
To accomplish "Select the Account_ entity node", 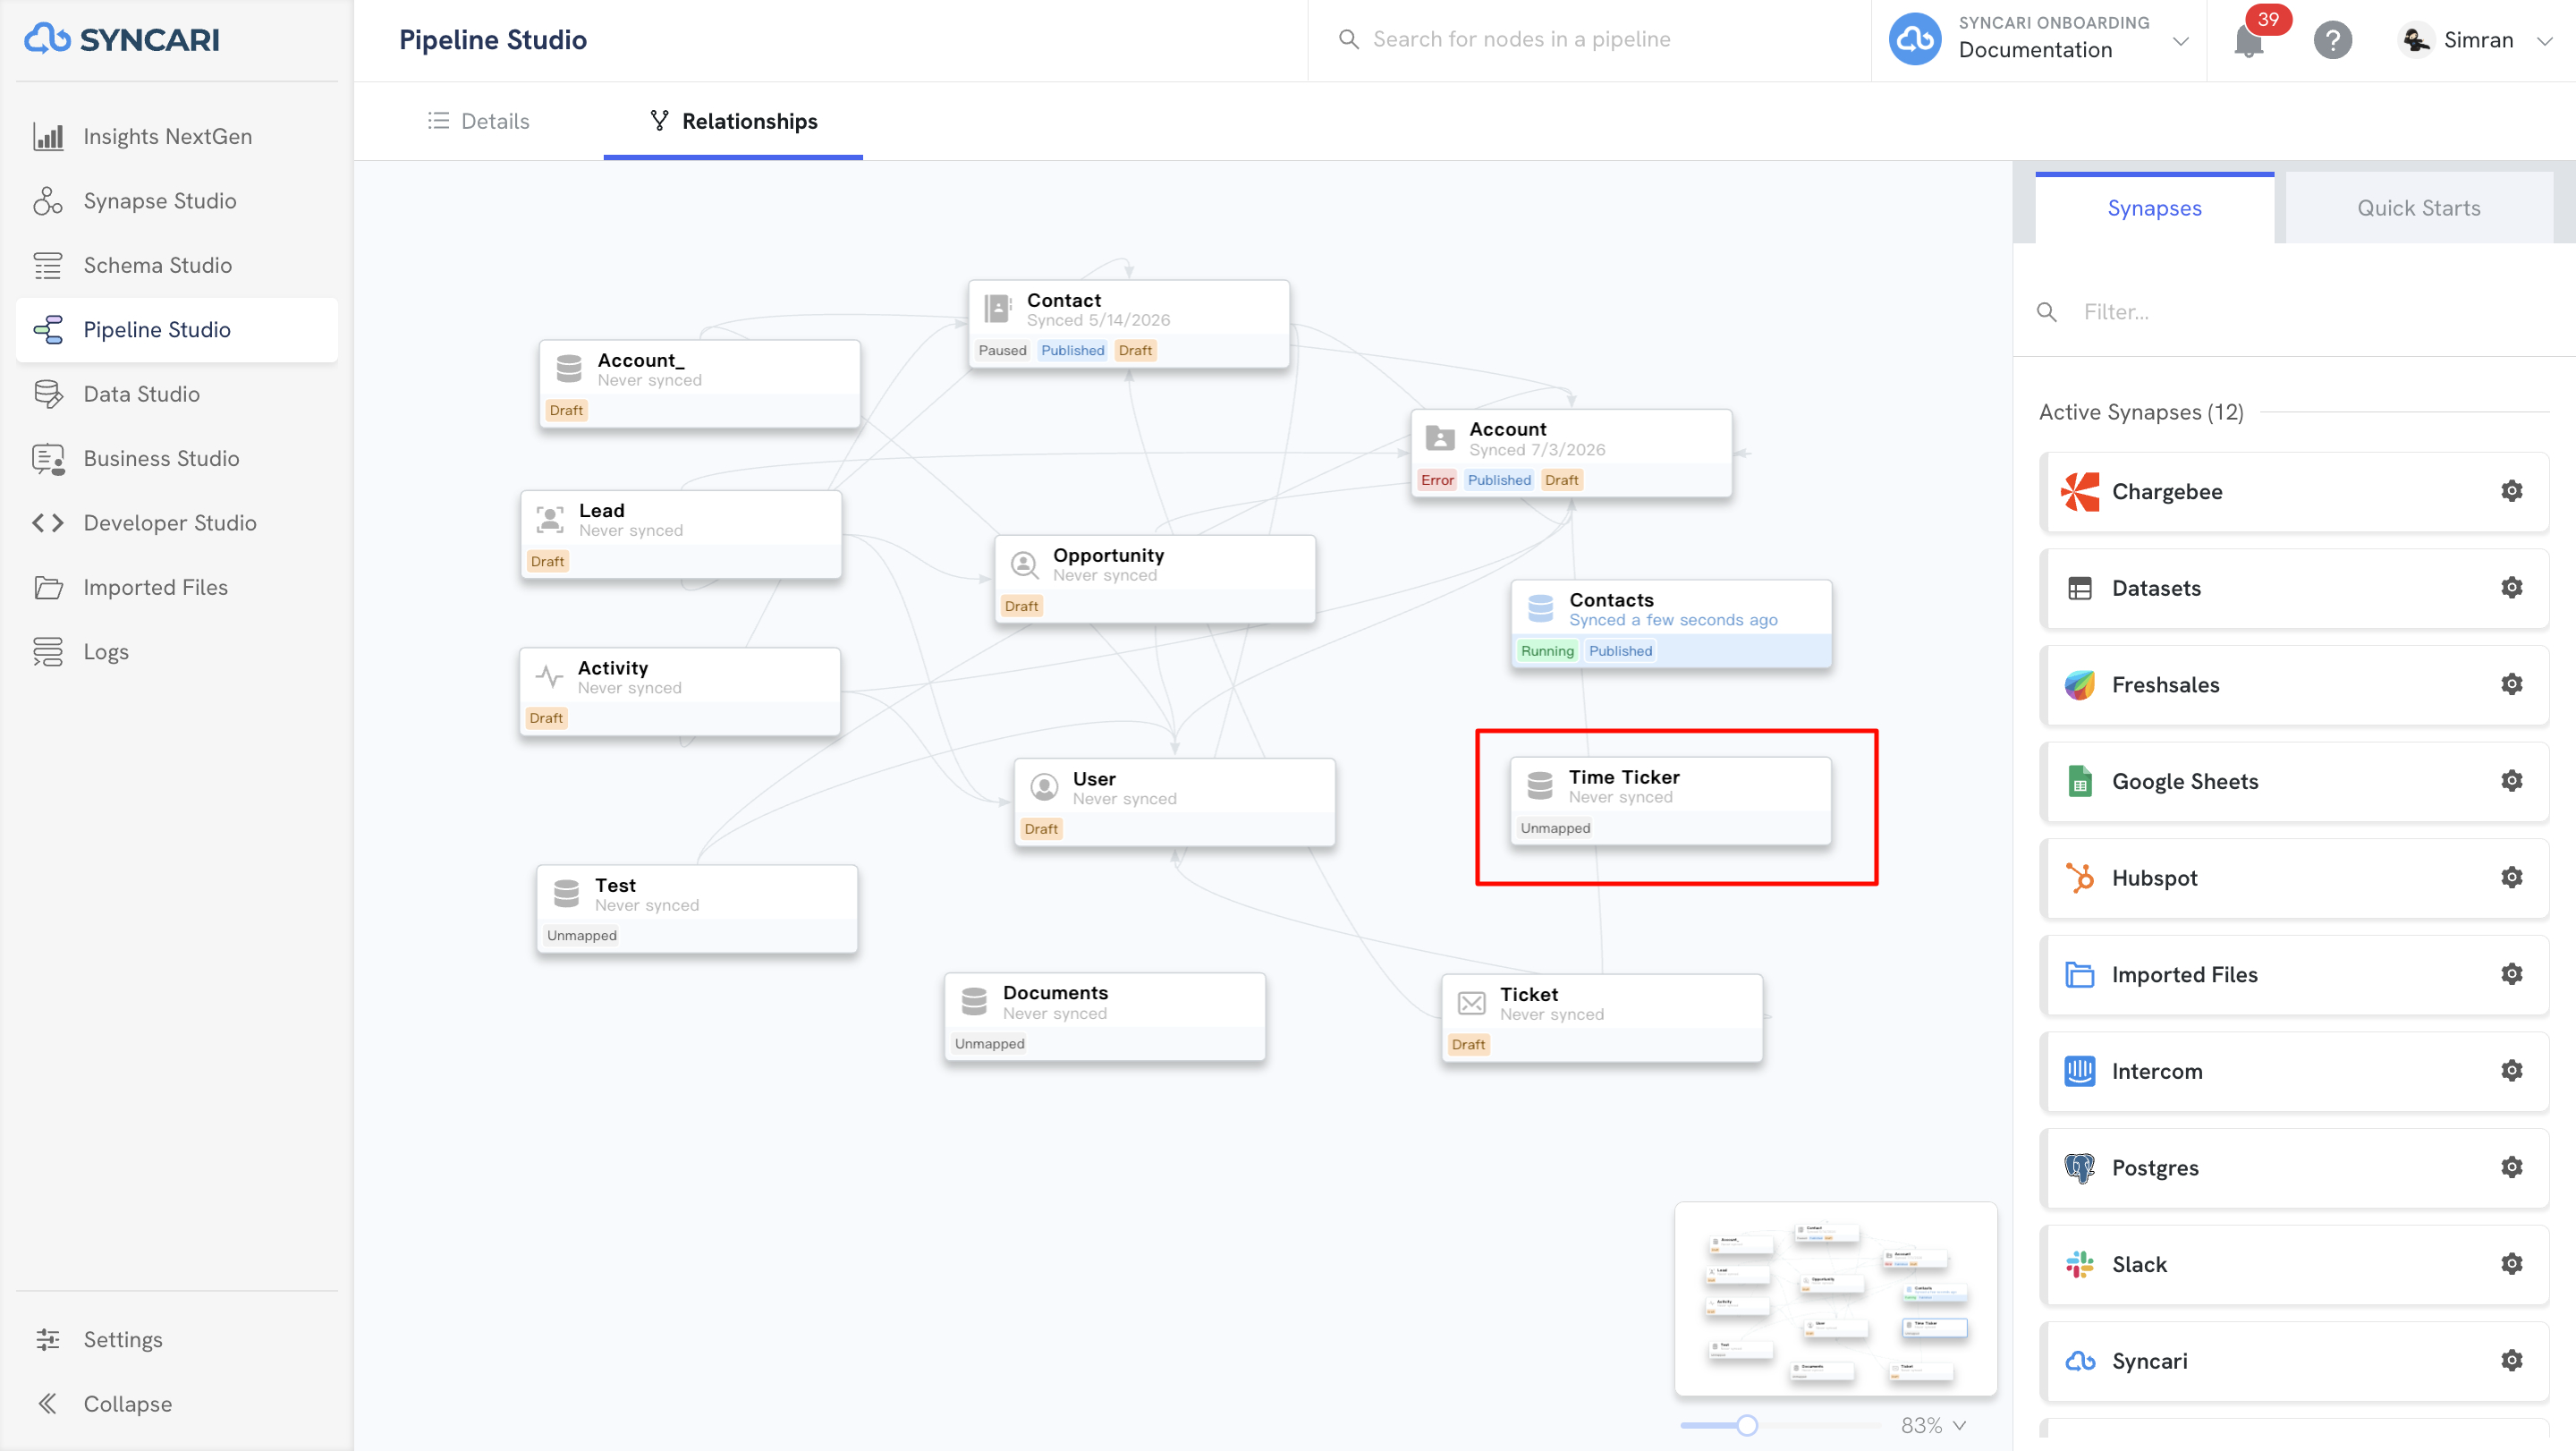I will point(699,384).
